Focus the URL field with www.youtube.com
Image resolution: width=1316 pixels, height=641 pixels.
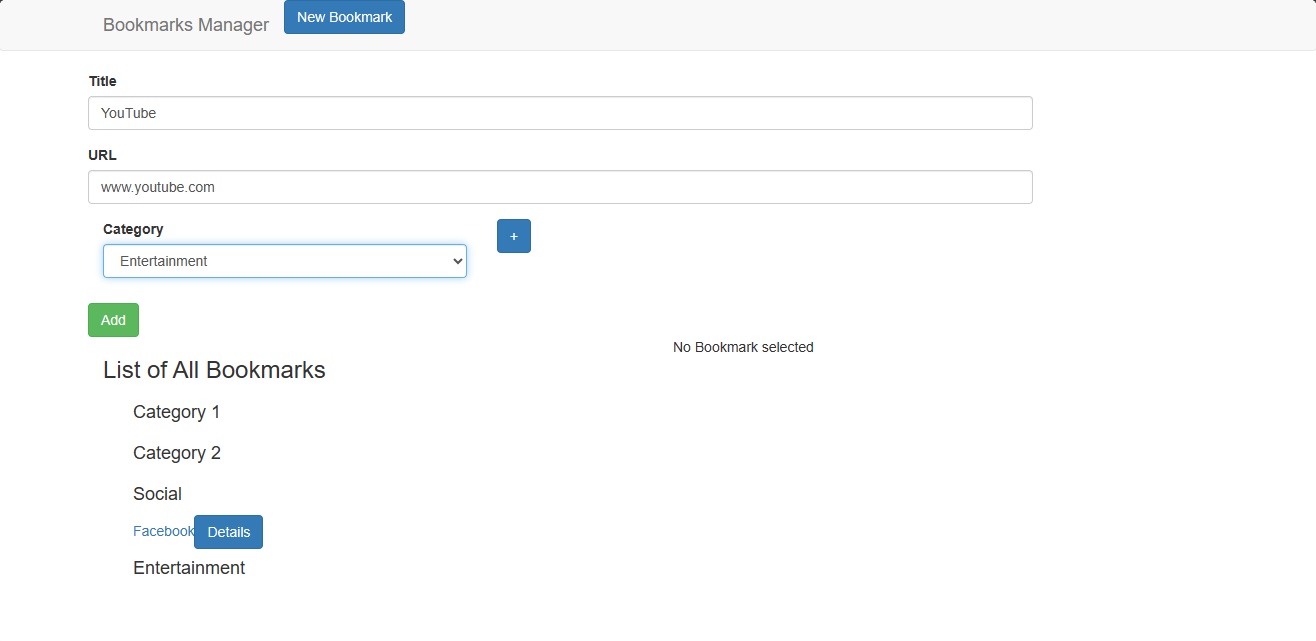[x=560, y=187]
